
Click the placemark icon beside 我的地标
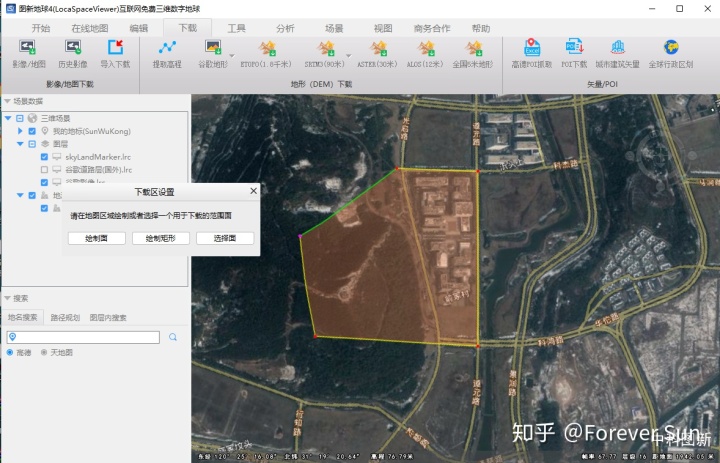(x=45, y=131)
